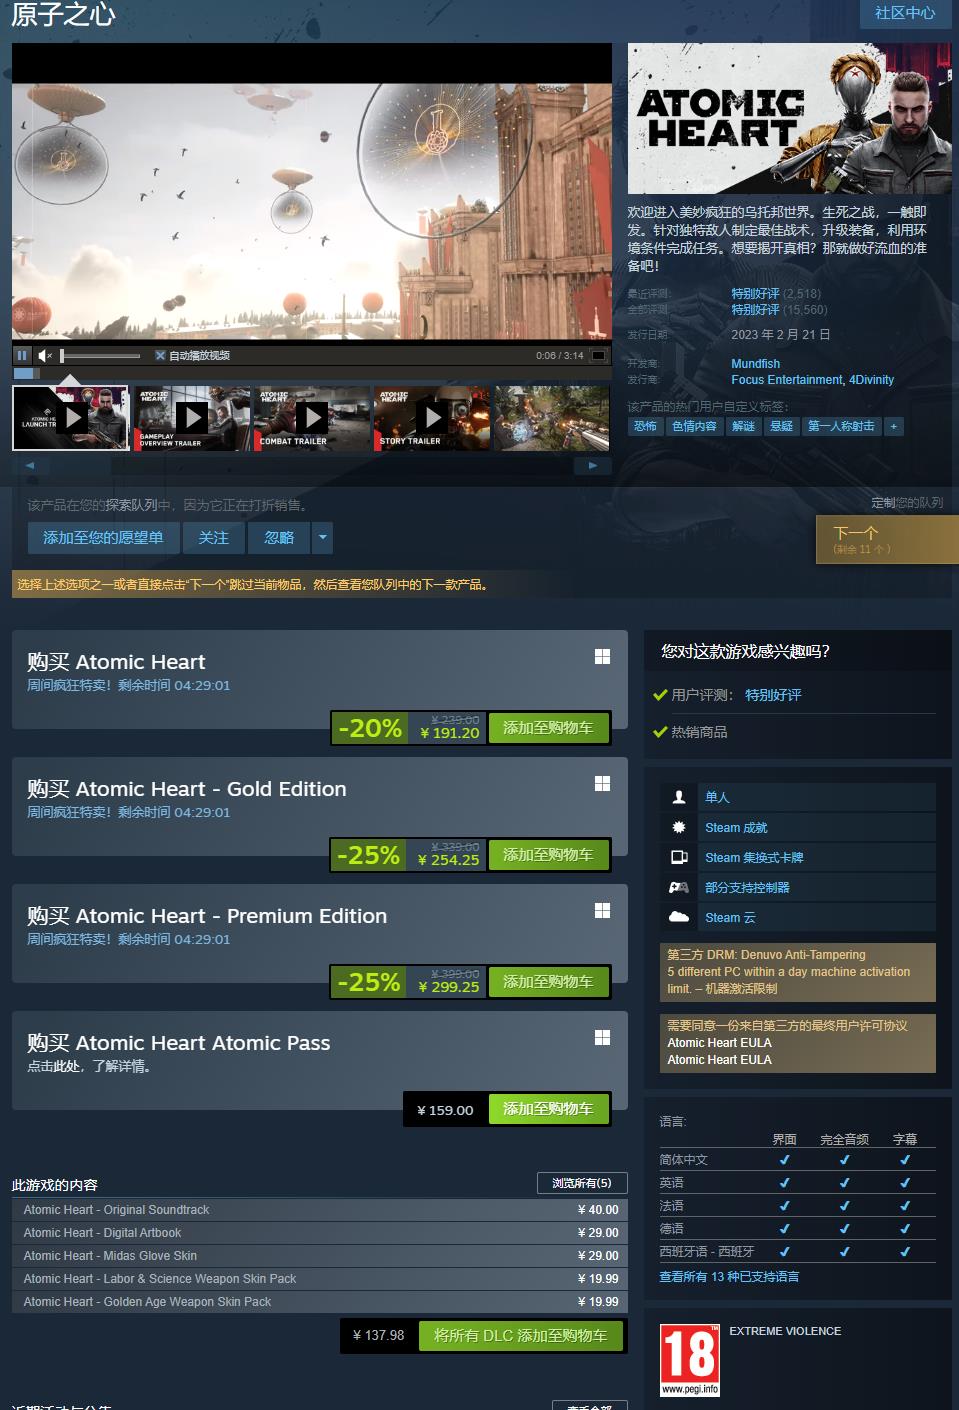This screenshot has height=1410, width=959.
Task: Uncheck the 自动播放视频 autoplay checkbox
Action: coord(160,355)
